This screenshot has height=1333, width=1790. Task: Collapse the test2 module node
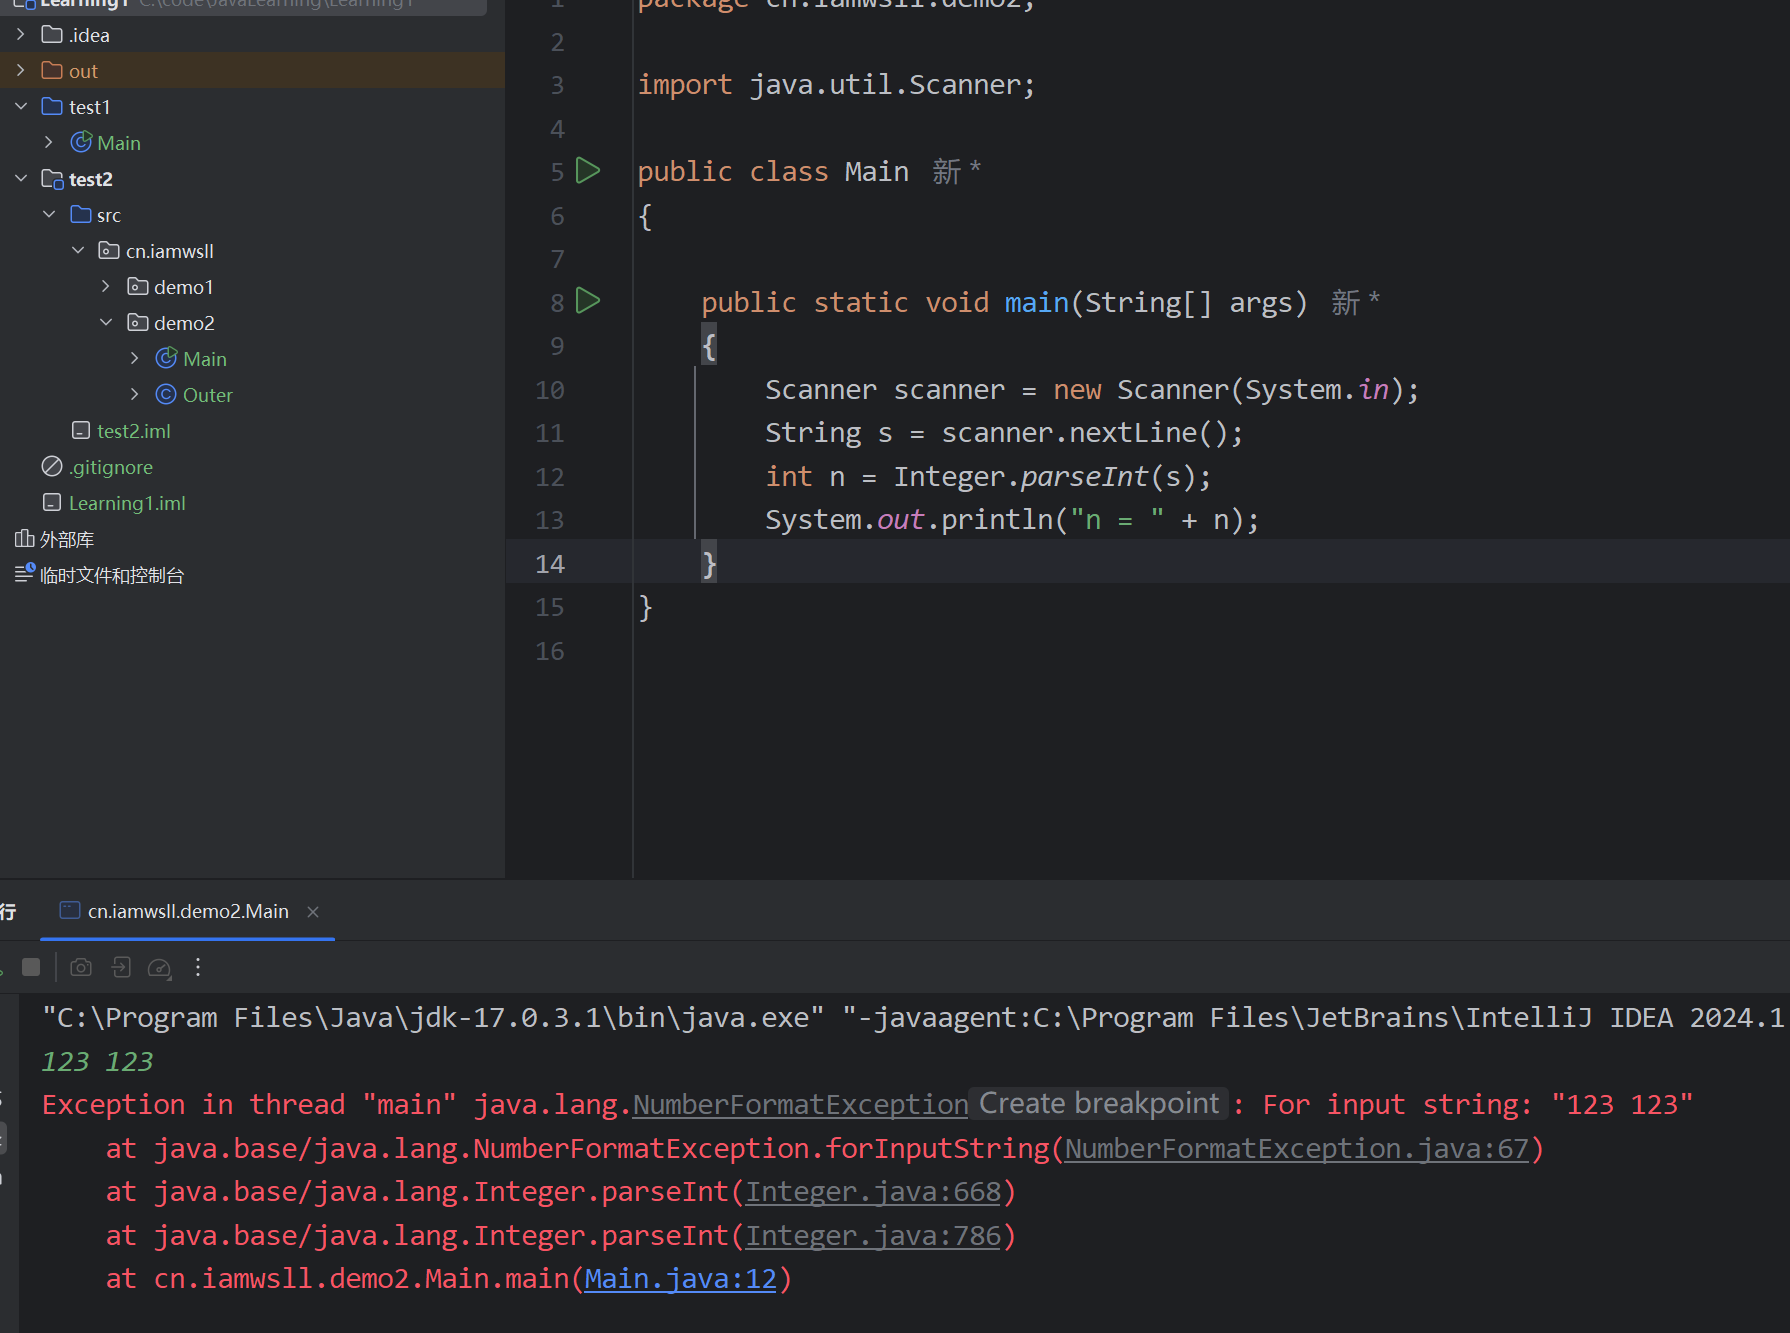click(x=21, y=179)
